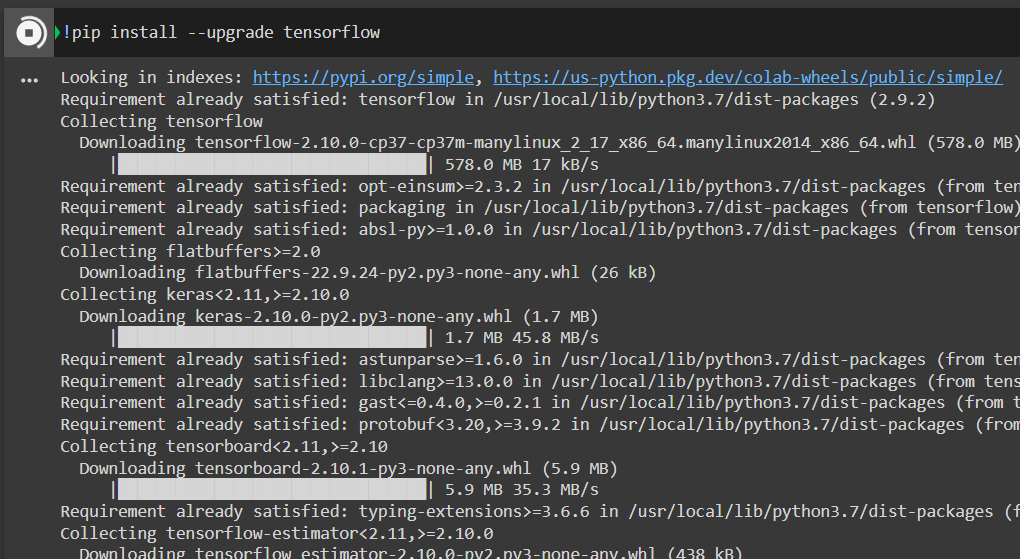Viewport: 1020px width, 559px height.
Task: Click the 'Looking in indexes' output text
Action: click(x=152, y=77)
